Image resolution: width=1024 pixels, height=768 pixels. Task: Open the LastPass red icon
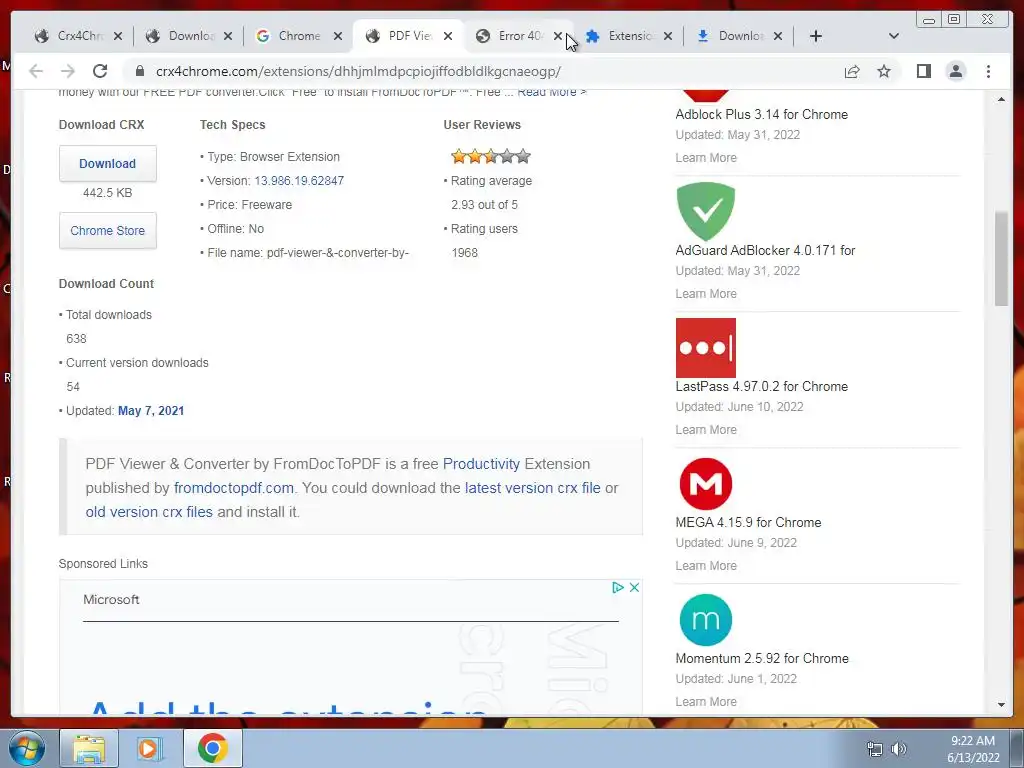click(x=705, y=347)
